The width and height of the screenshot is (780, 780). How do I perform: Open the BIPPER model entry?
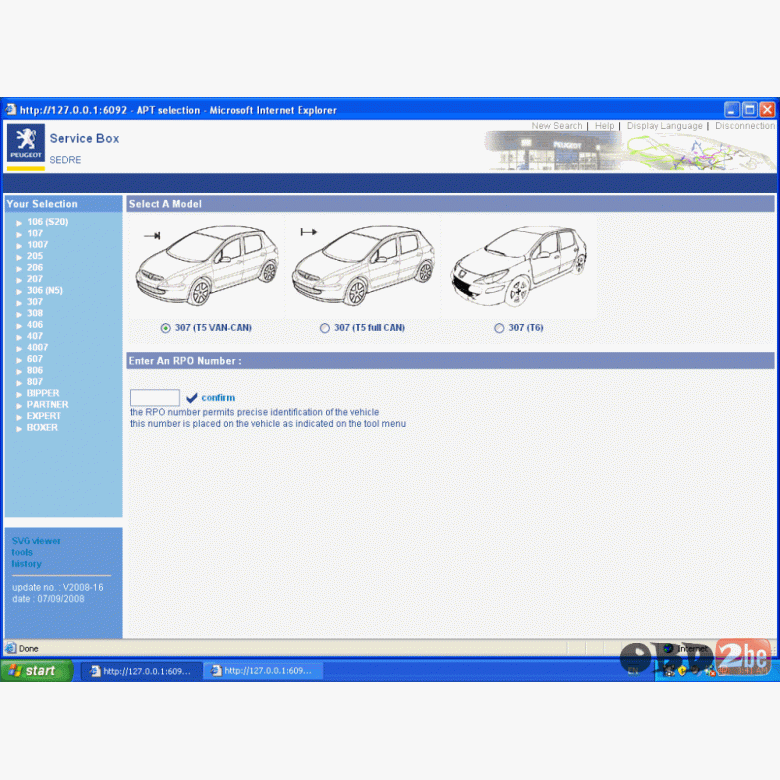tap(43, 393)
